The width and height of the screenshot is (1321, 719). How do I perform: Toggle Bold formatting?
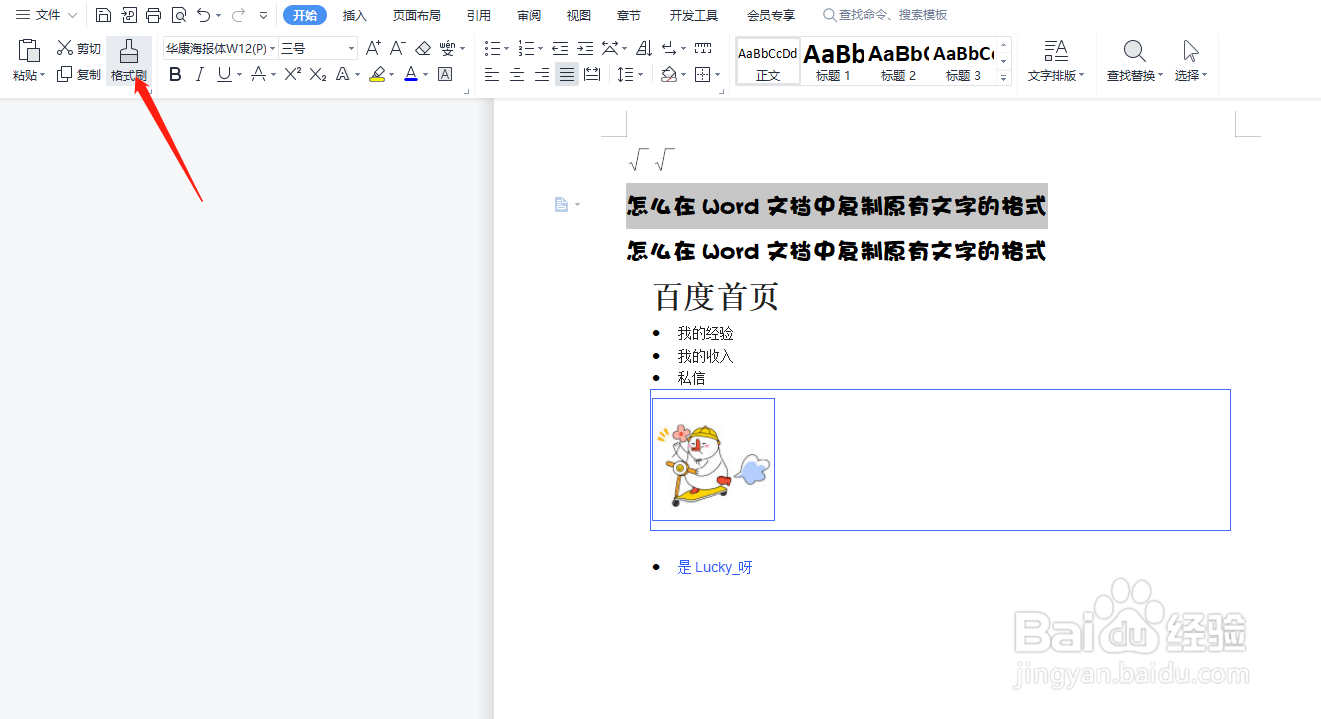click(x=175, y=74)
